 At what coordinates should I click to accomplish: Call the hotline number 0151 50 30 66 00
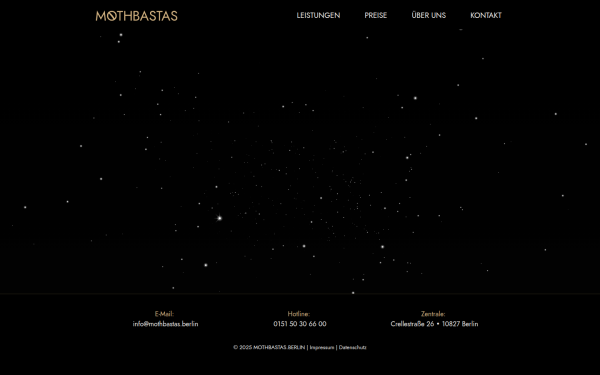pyautogui.click(x=300, y=324)
